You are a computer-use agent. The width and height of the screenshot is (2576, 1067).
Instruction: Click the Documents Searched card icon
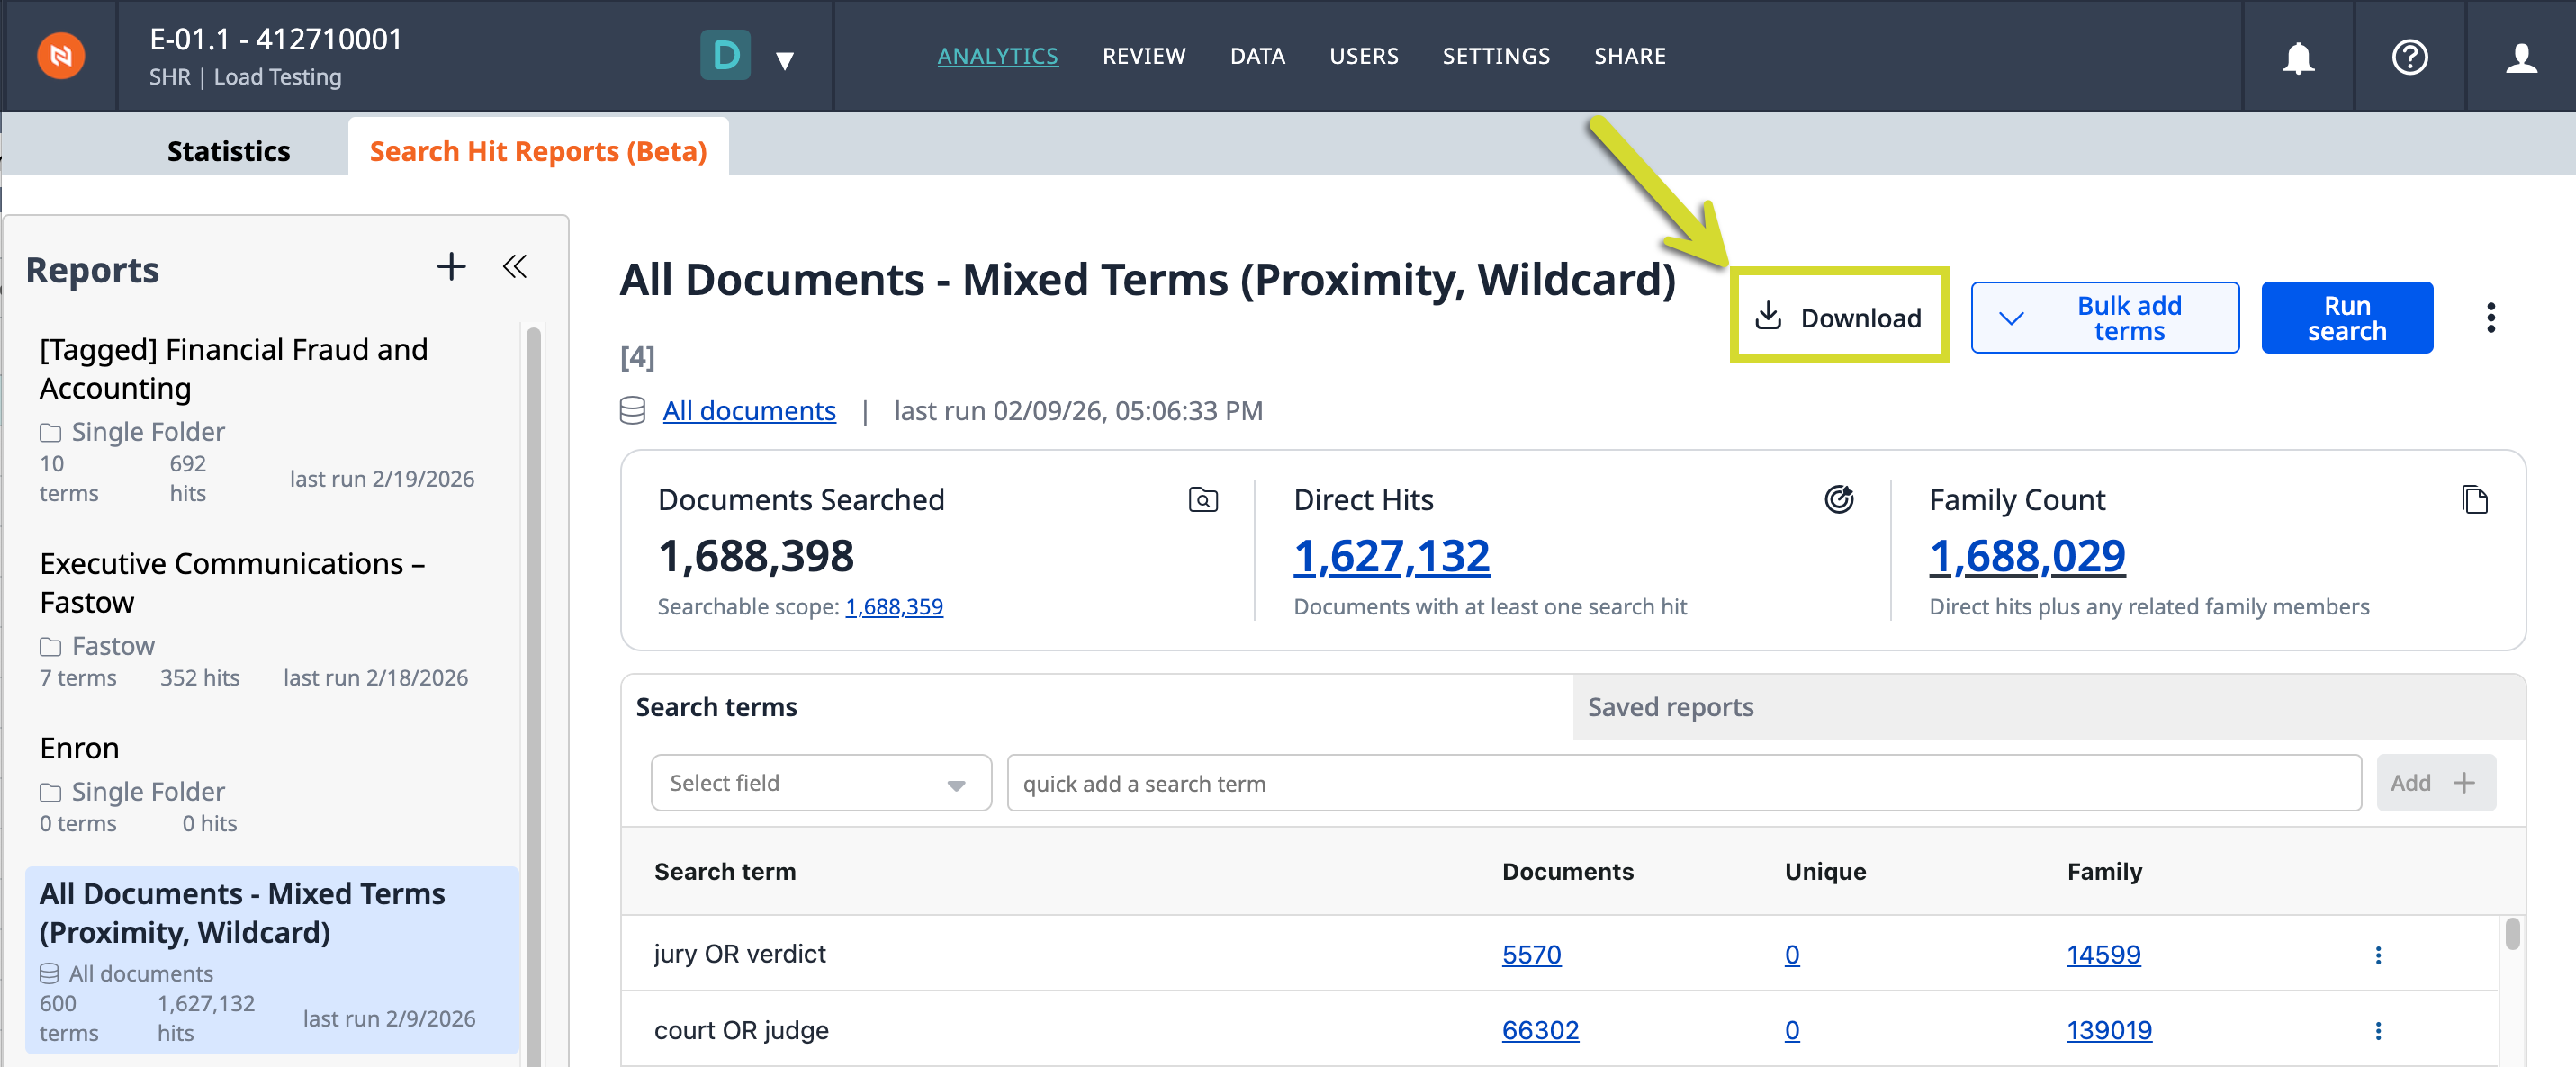[x=1203, y=499]
